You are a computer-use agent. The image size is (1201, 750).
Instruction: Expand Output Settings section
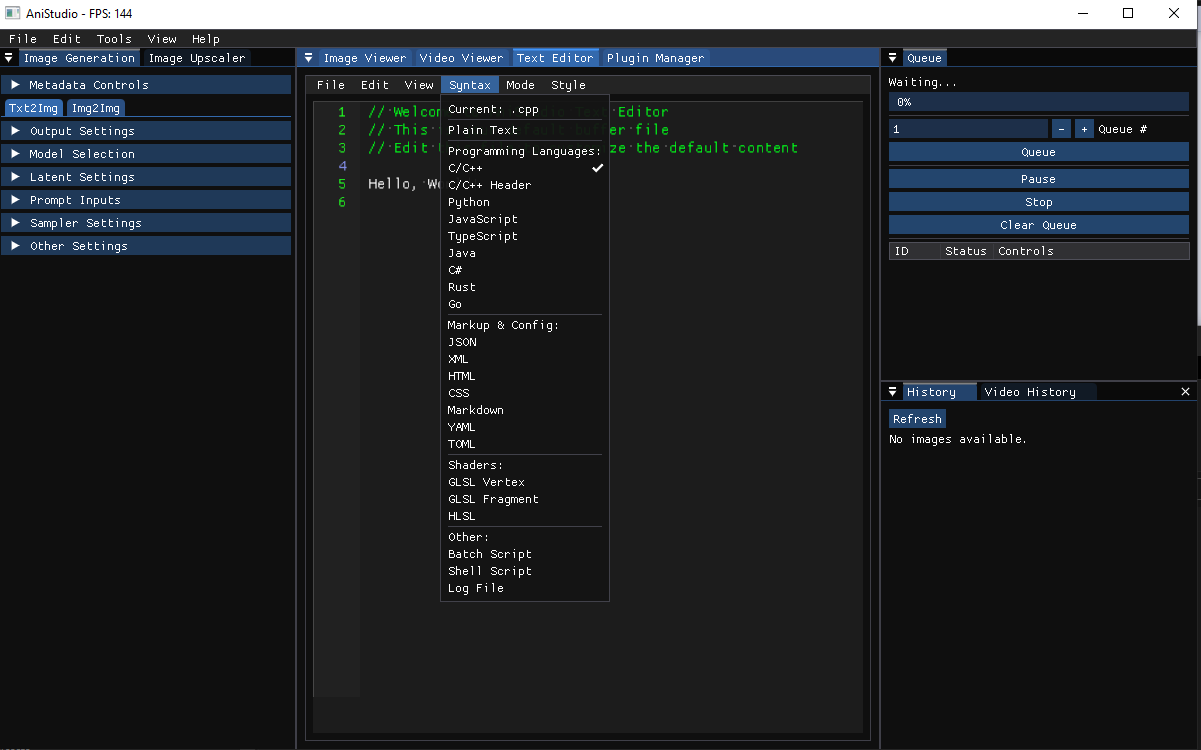point(146,131)
